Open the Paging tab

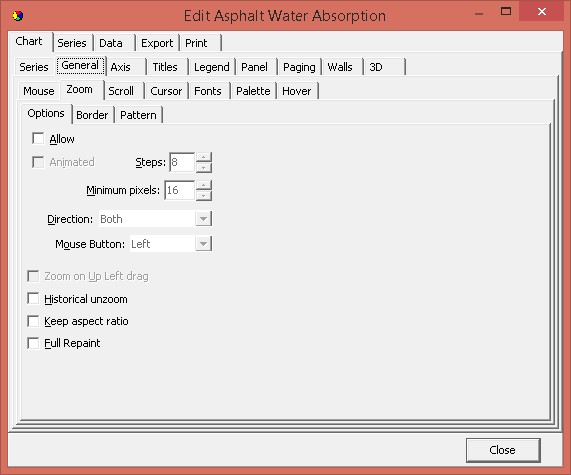coord(299,67)
